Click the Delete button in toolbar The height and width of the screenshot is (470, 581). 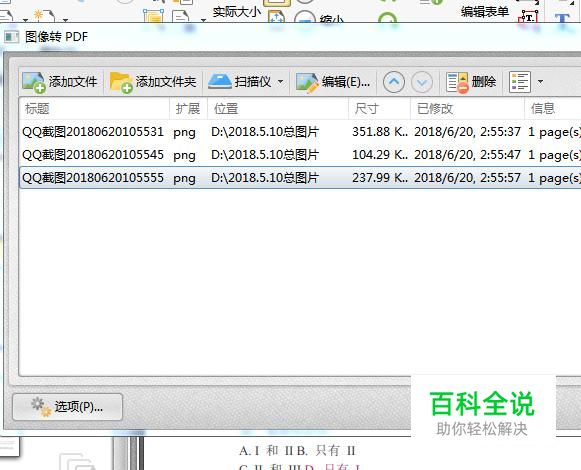point(471,82)
